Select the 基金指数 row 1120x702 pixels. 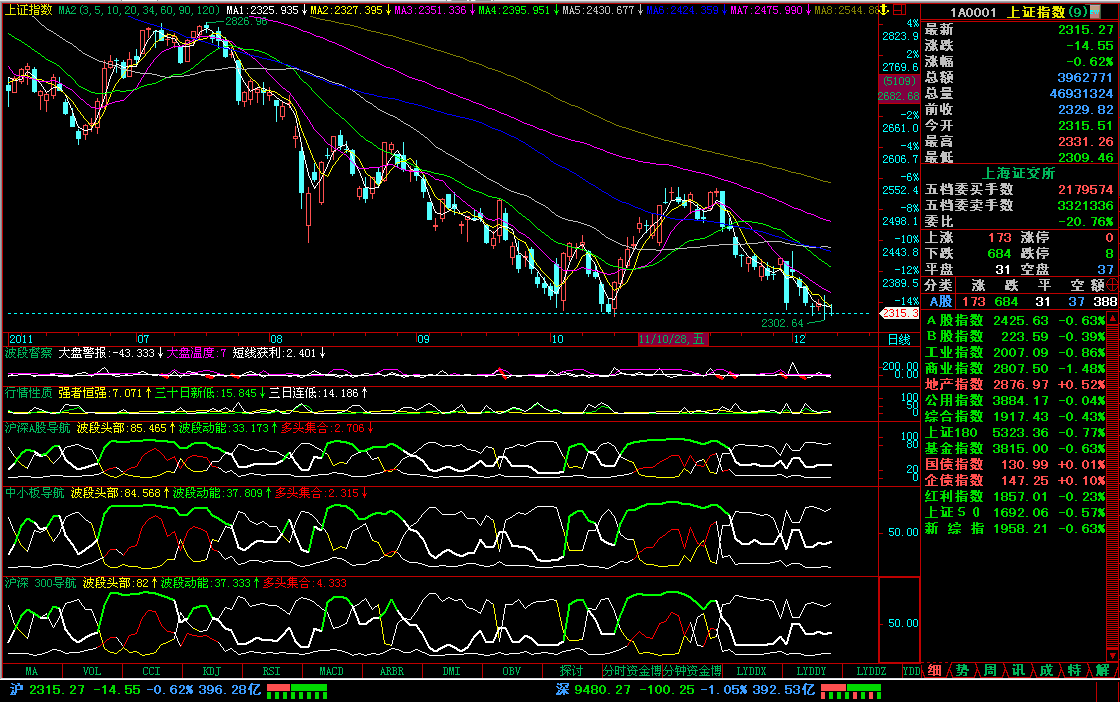point(1015,448)
